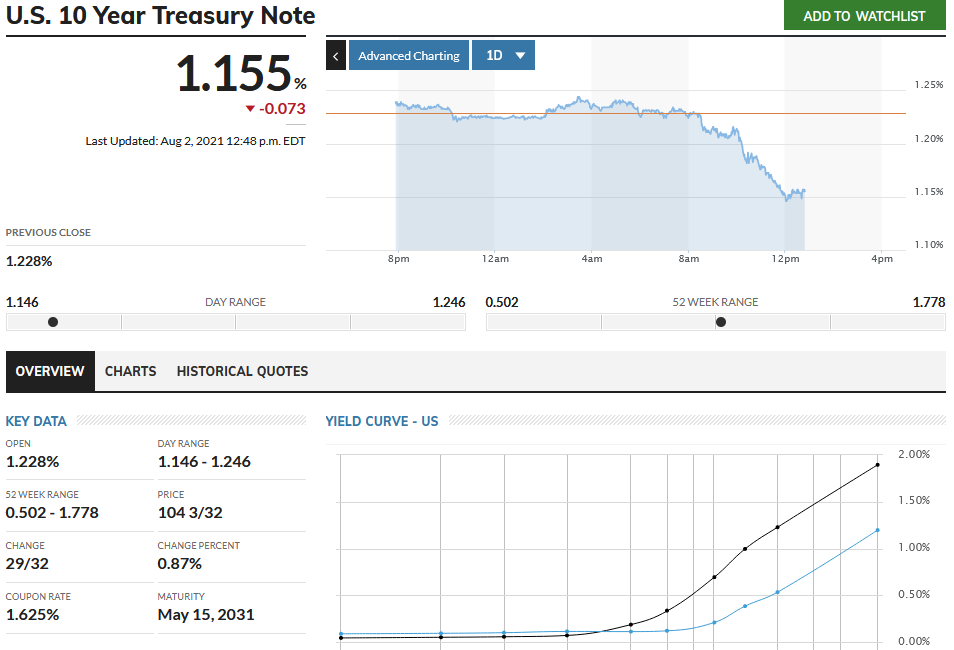This screenshot has height=650, width=954.
Task: Open Advanced Charting
Action: click(x=409, y=55)
